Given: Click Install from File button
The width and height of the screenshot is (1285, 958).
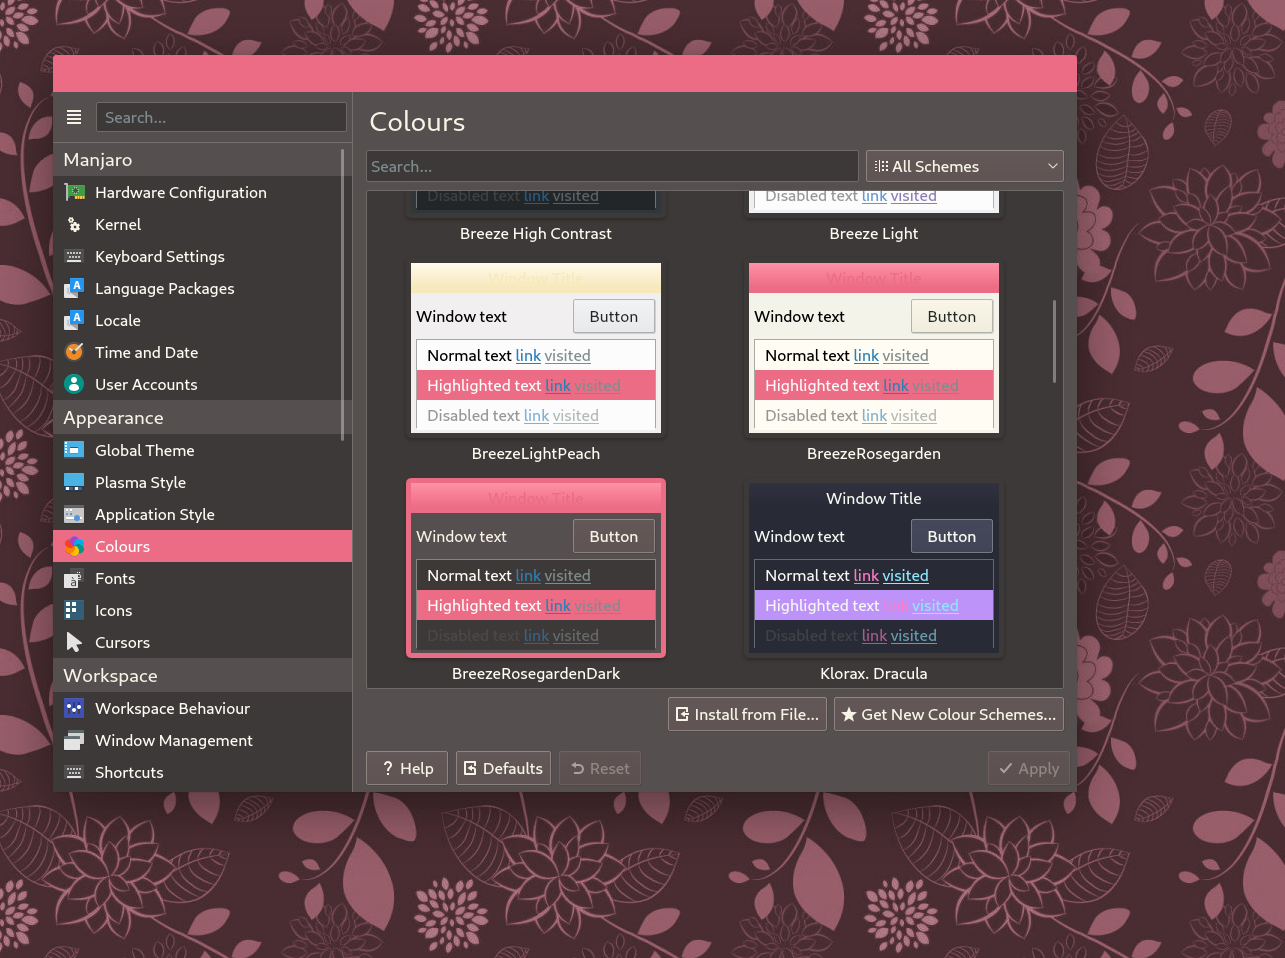Looking at the screenshot, I should (x=747, y=714).
